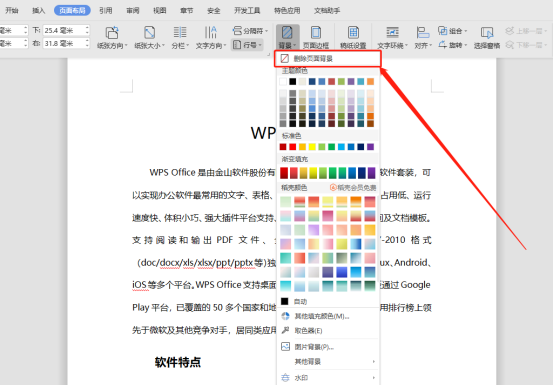The image size is (553, 385).
Task: Open the Developer Tools (开发工具) tab
Action: pyautogui.click(x=247, y=11)
